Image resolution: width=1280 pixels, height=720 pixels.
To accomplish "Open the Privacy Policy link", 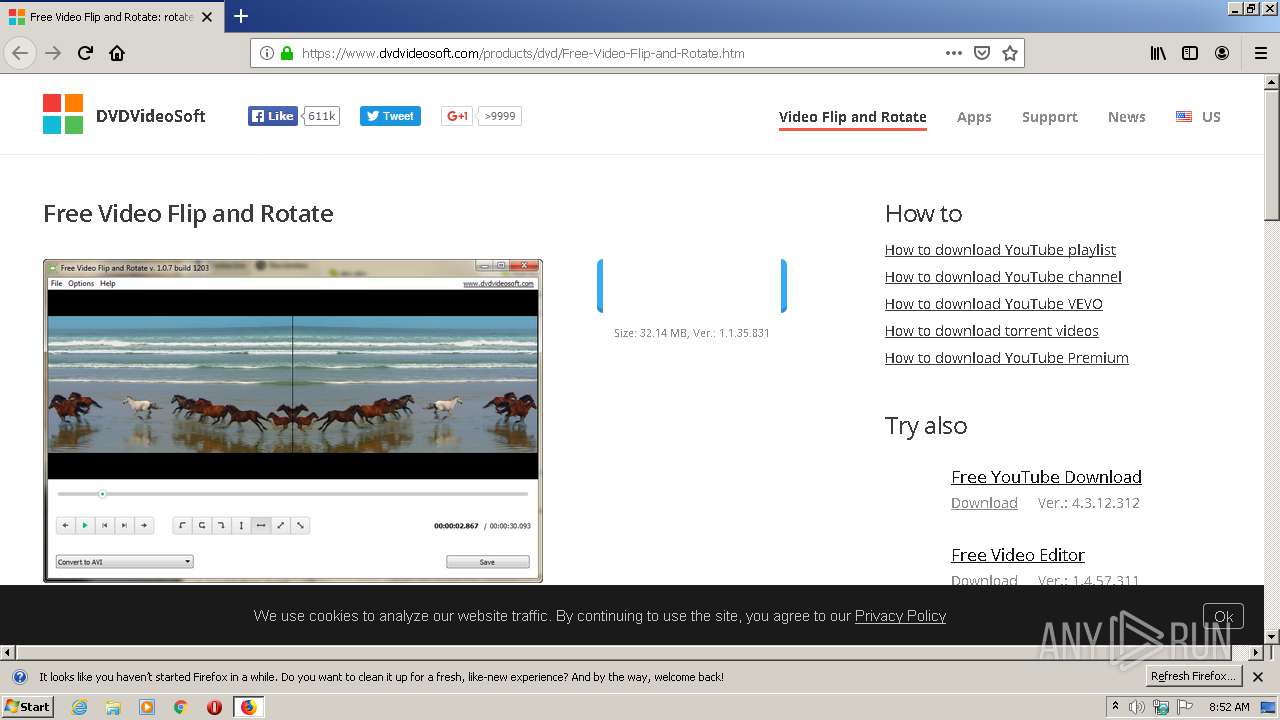I will click(x=900, y=616).
